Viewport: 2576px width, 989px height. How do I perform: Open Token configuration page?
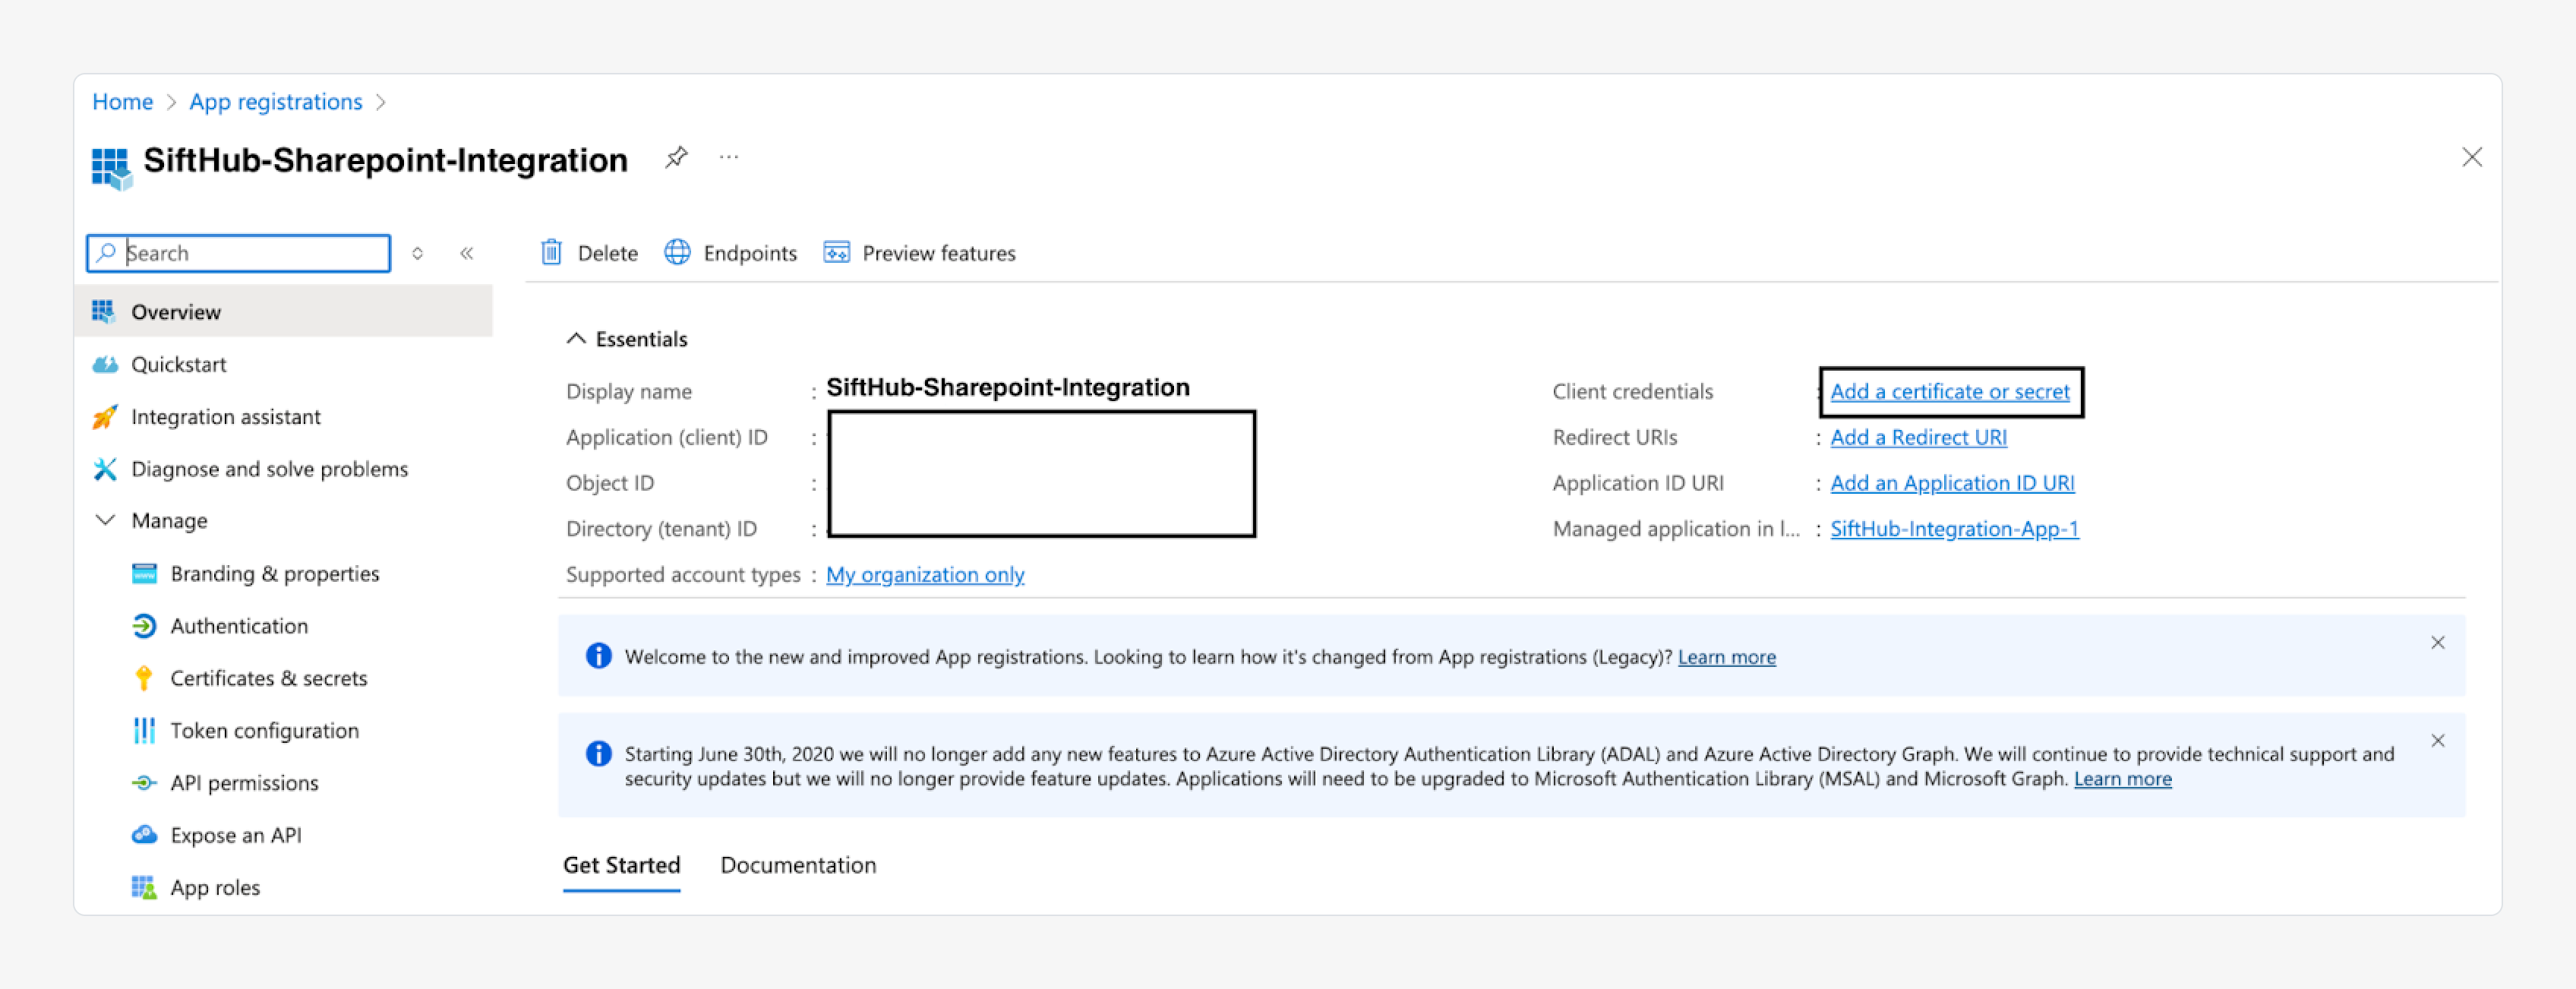264,730
